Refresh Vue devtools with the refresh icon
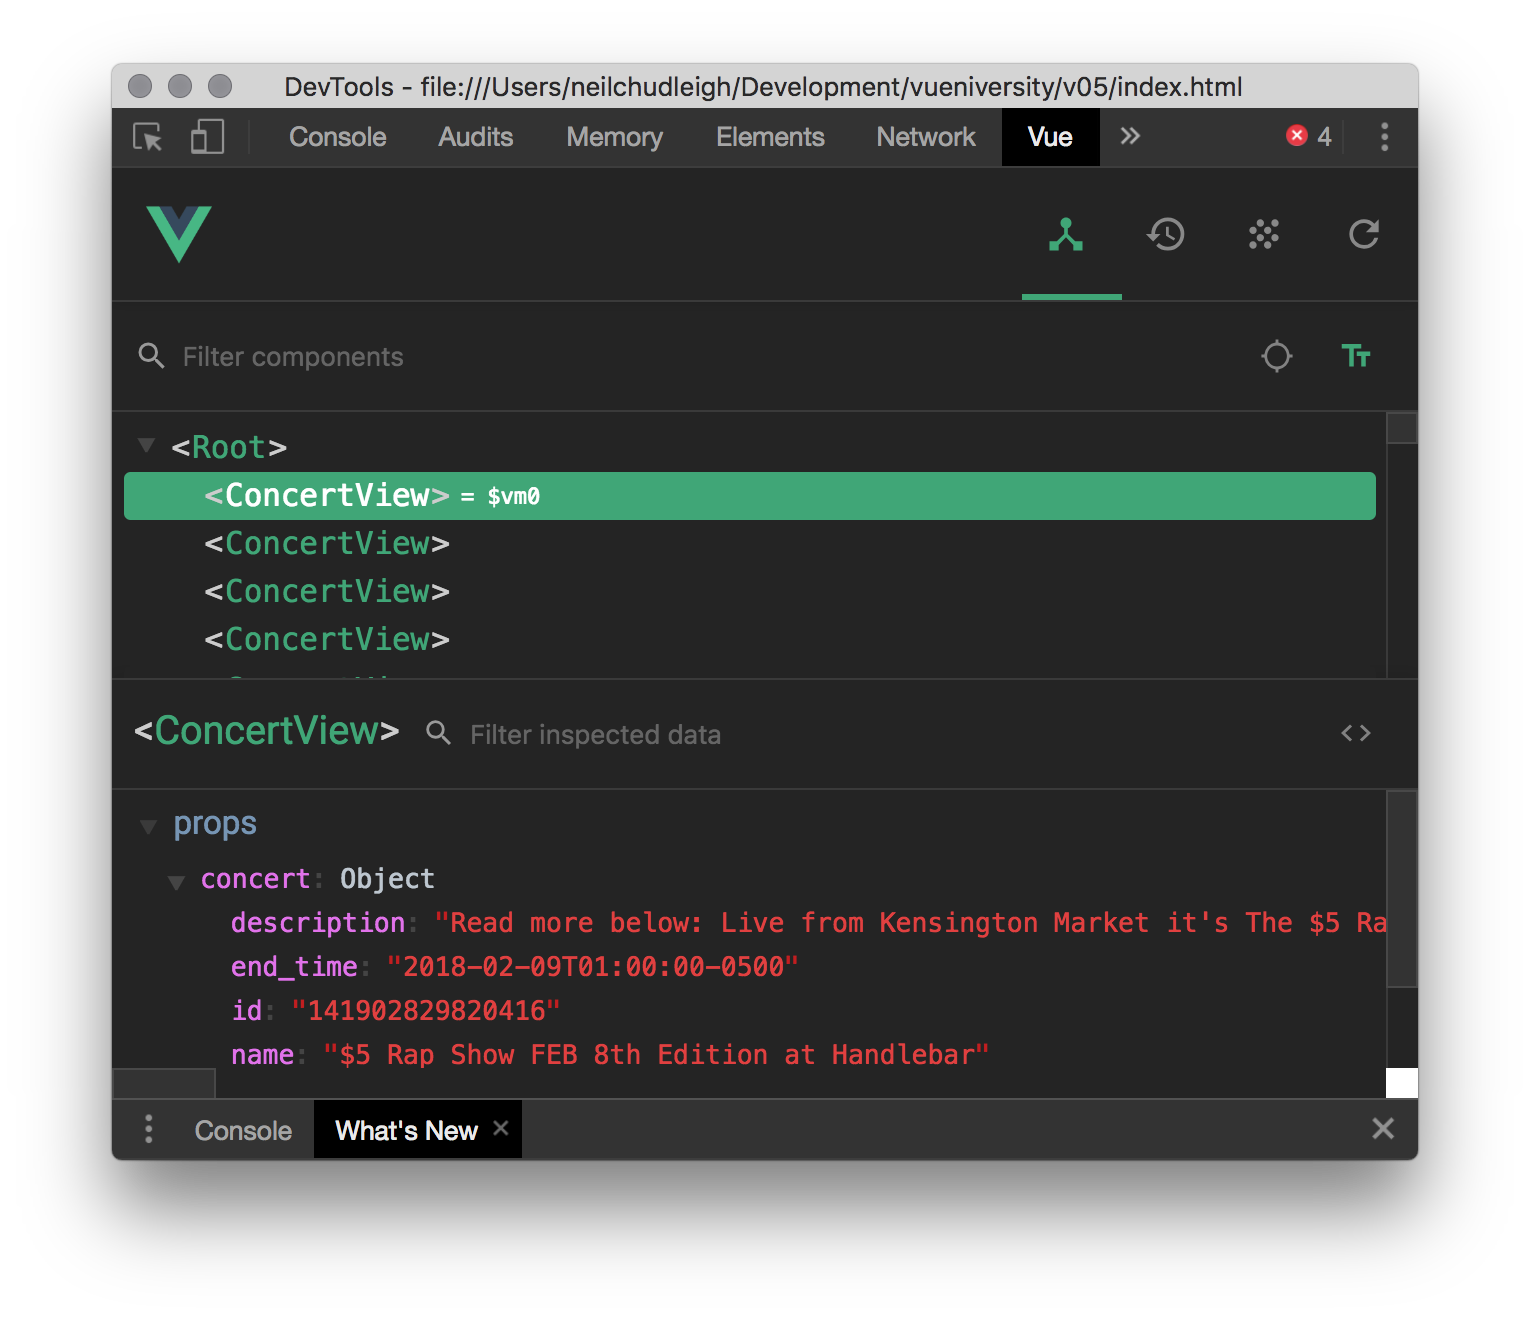This screenshot has width=1530, height=1320. [x=1362, y=236]
